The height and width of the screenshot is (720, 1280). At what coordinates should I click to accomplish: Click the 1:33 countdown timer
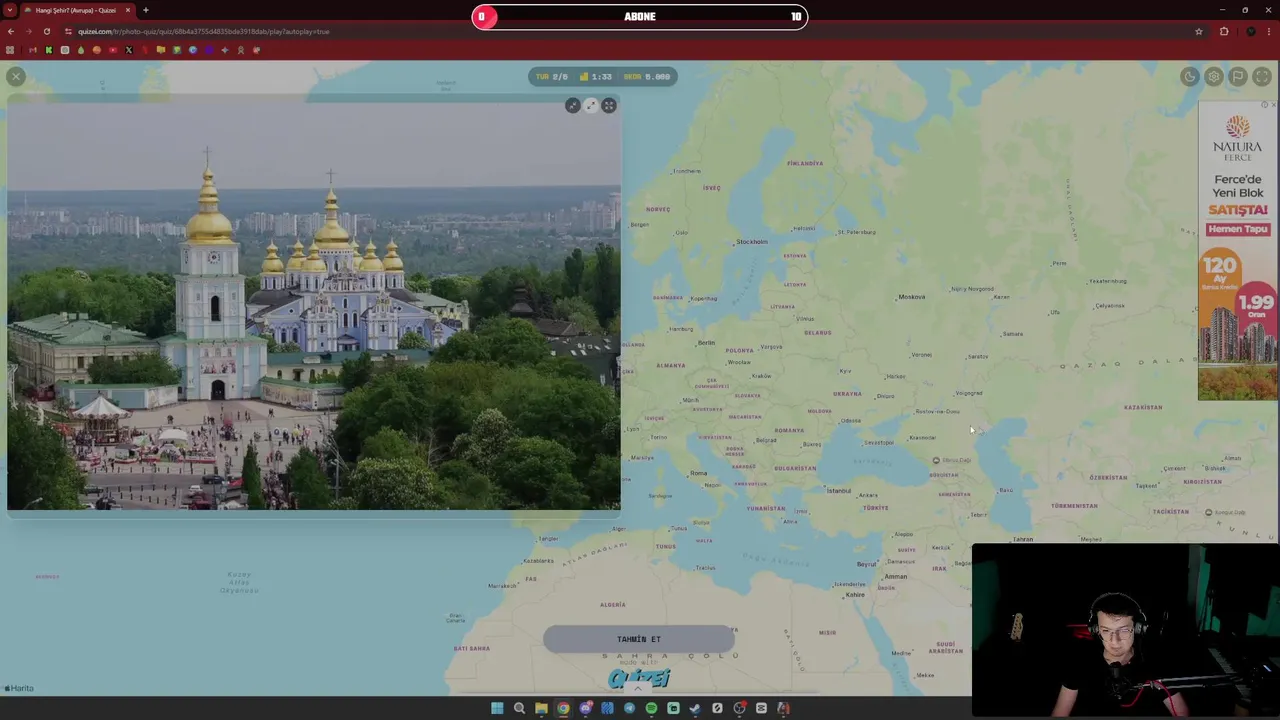coord(596,77)
